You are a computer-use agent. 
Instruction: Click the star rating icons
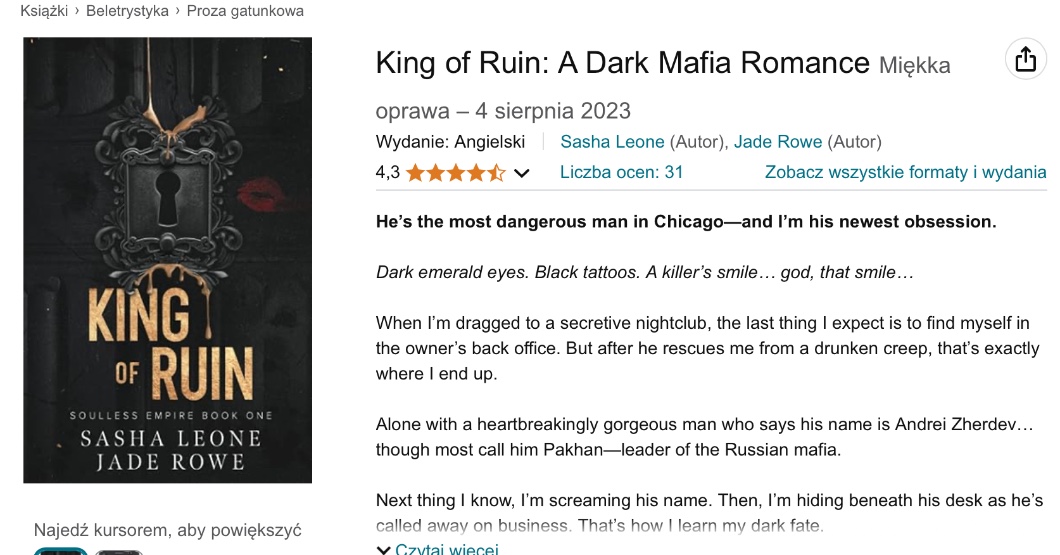tap(455, 172)
